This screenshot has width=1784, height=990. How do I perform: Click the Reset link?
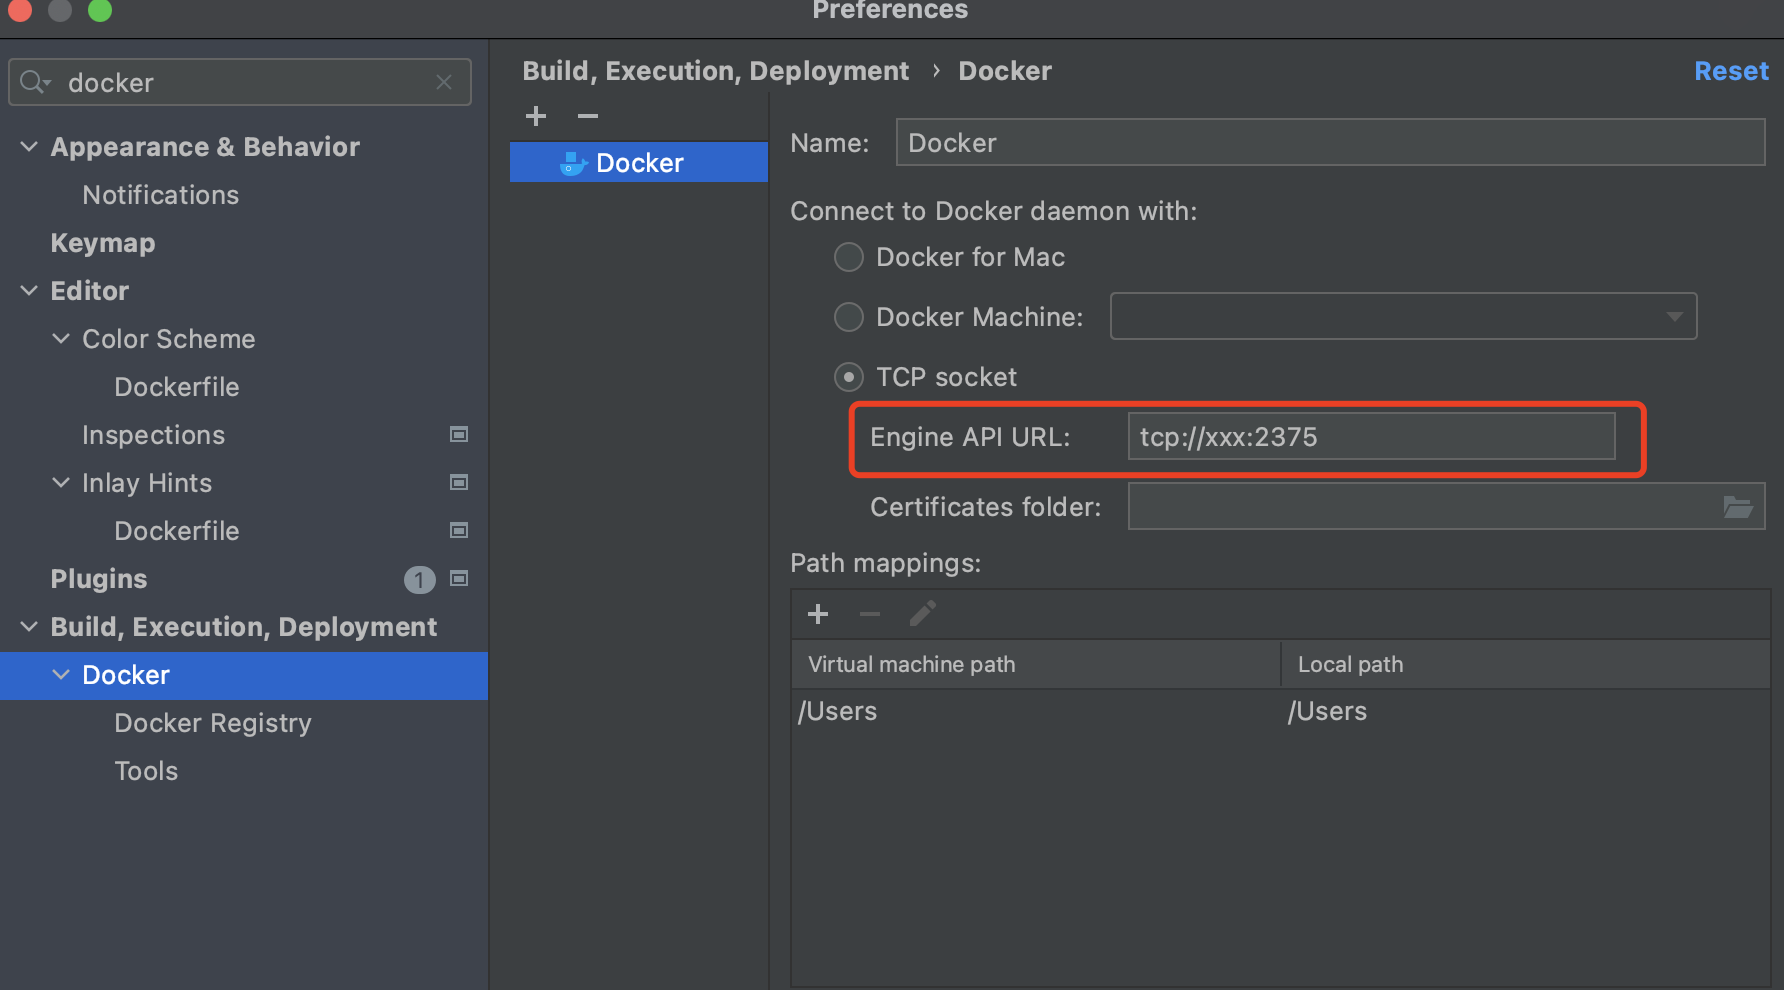[x=1731, y=70]
